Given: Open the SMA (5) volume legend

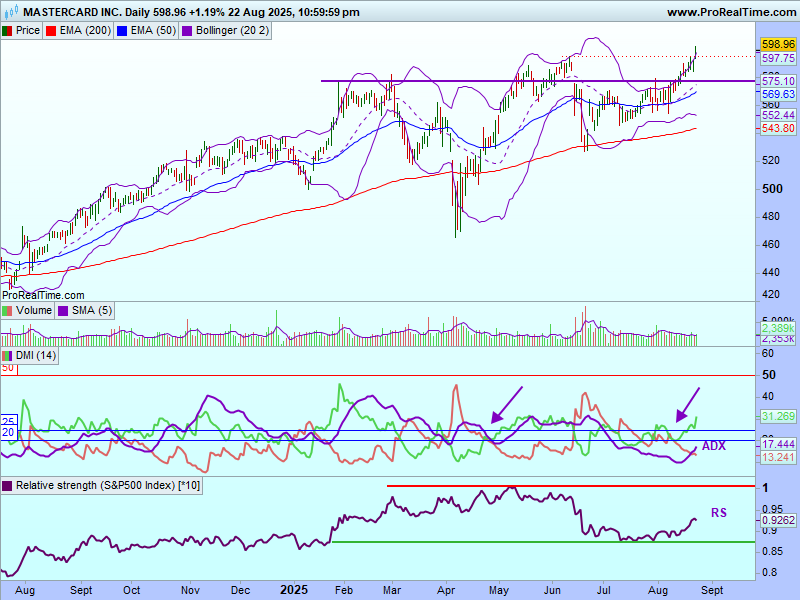Looking at the screenshot, I should click(x=85, y=311).
